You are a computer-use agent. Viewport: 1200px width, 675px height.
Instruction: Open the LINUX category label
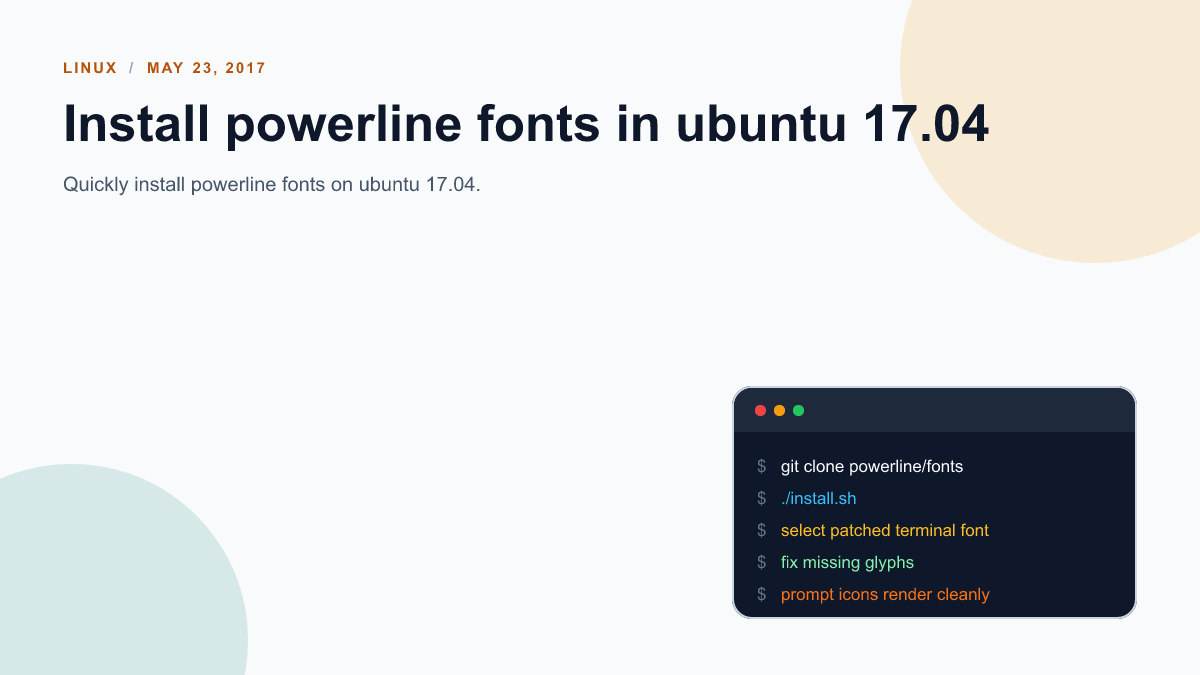point(90,68)
